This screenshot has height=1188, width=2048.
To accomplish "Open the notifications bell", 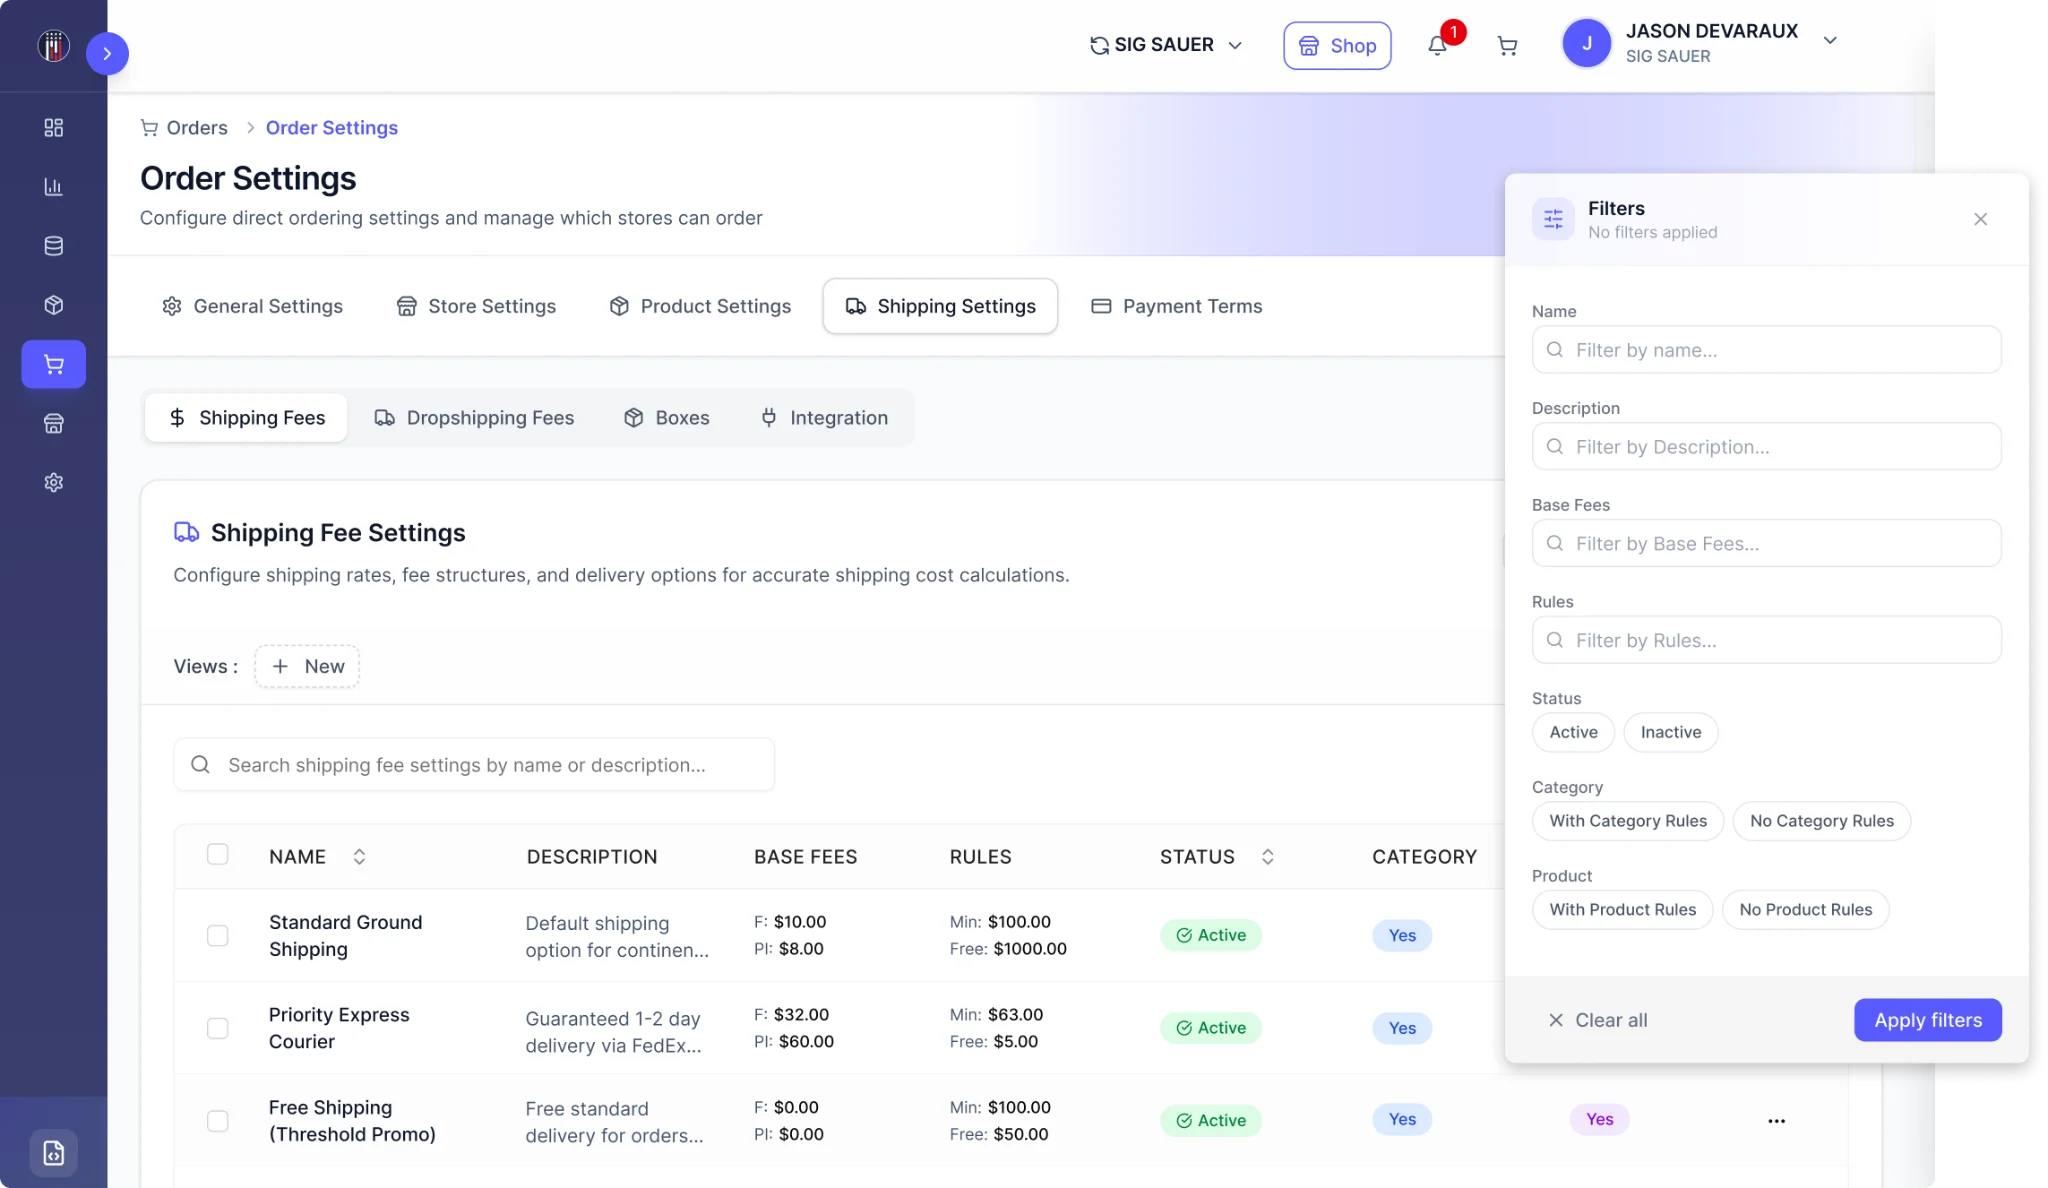I will point(1438,46).
